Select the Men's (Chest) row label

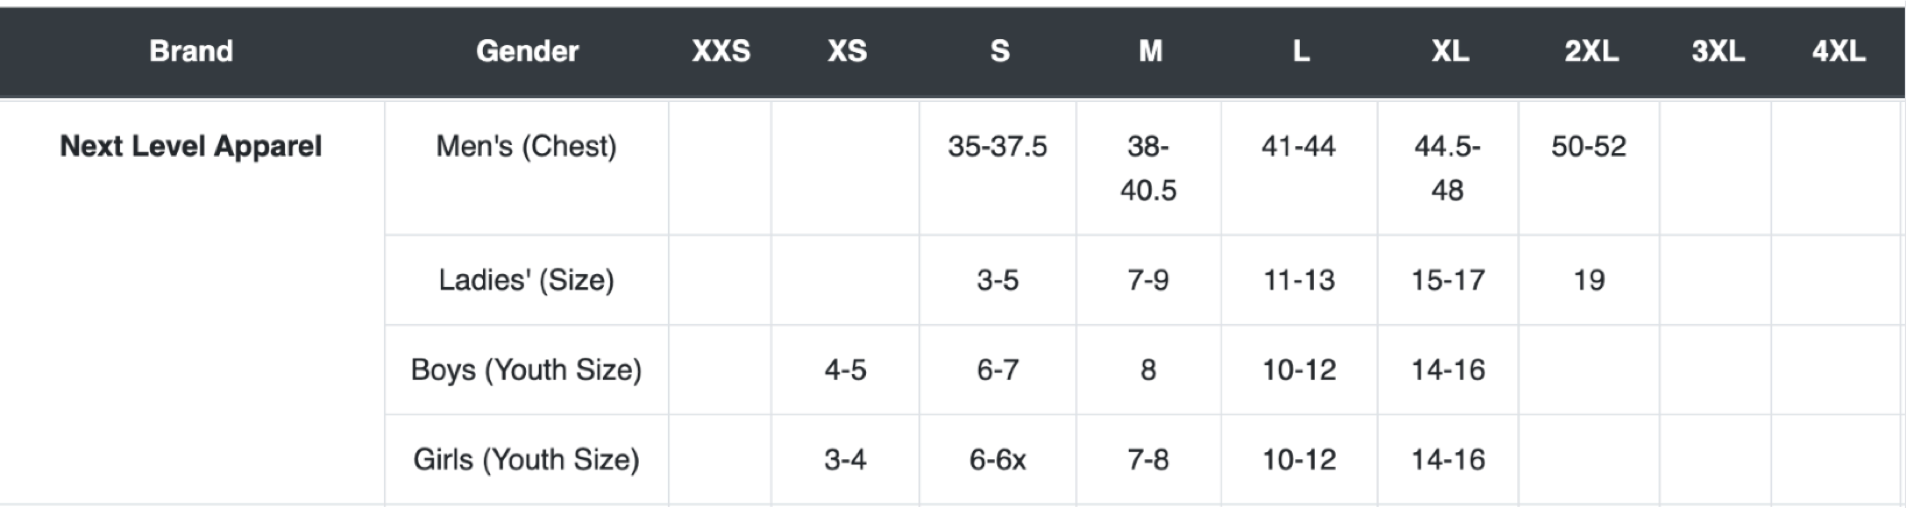(526, 146)
